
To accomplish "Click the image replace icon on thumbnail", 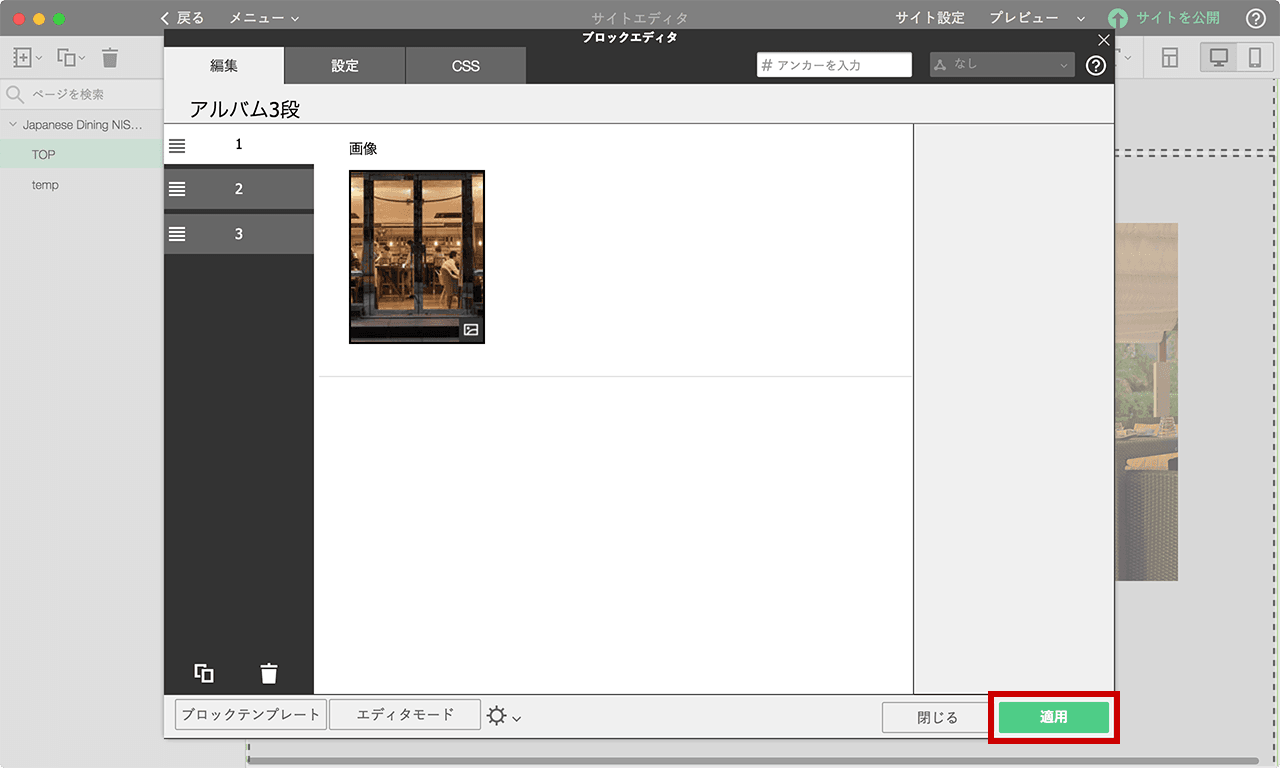I will pyautogui.click(x=471, y=329).
